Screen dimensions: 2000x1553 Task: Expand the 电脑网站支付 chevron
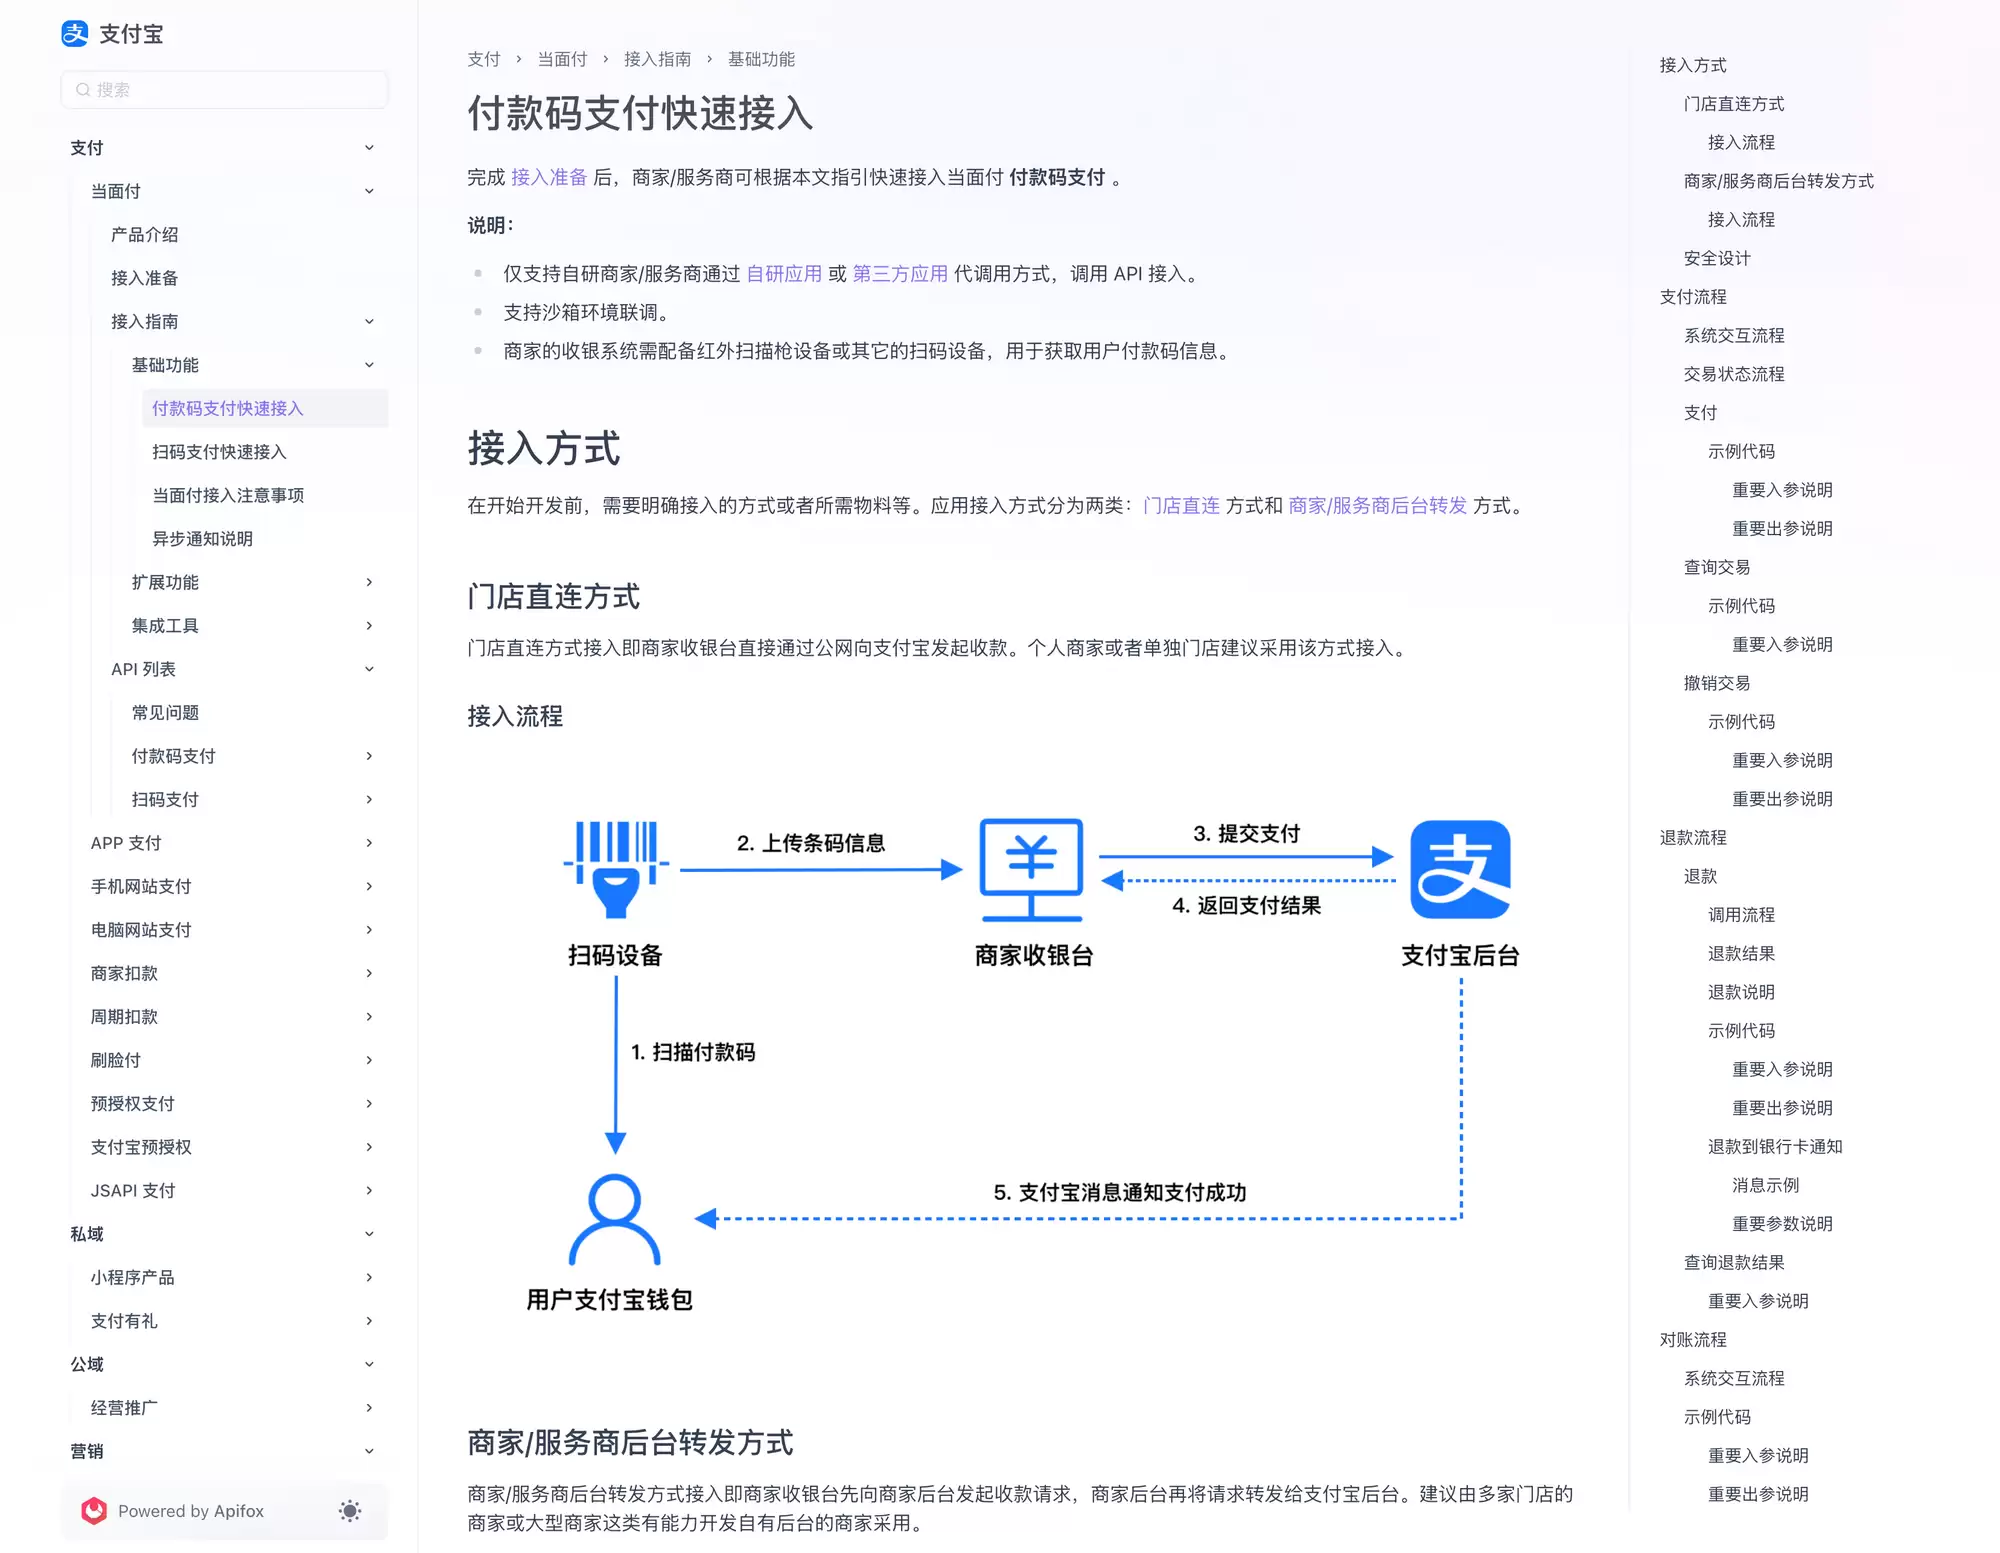click(x=369, y=930)
